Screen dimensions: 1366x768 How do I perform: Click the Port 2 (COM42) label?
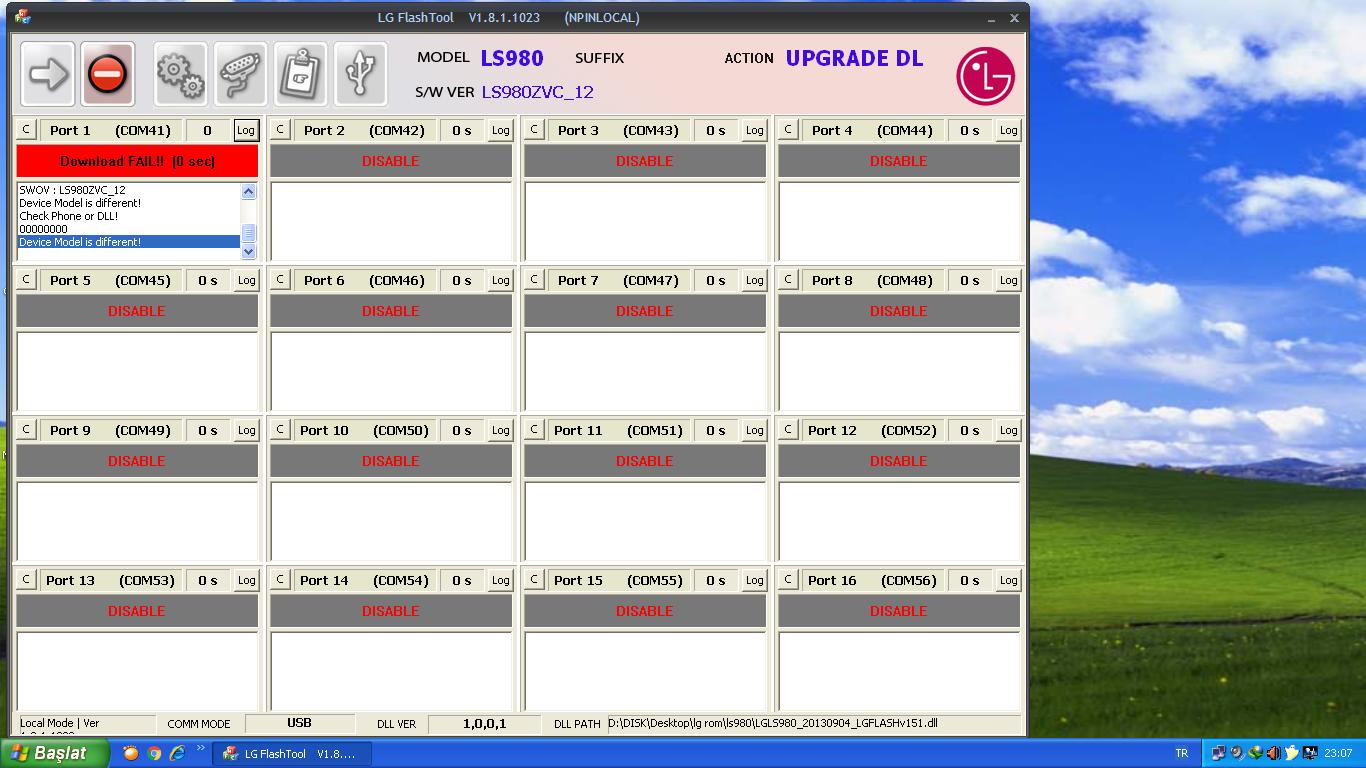pos(364,130)
